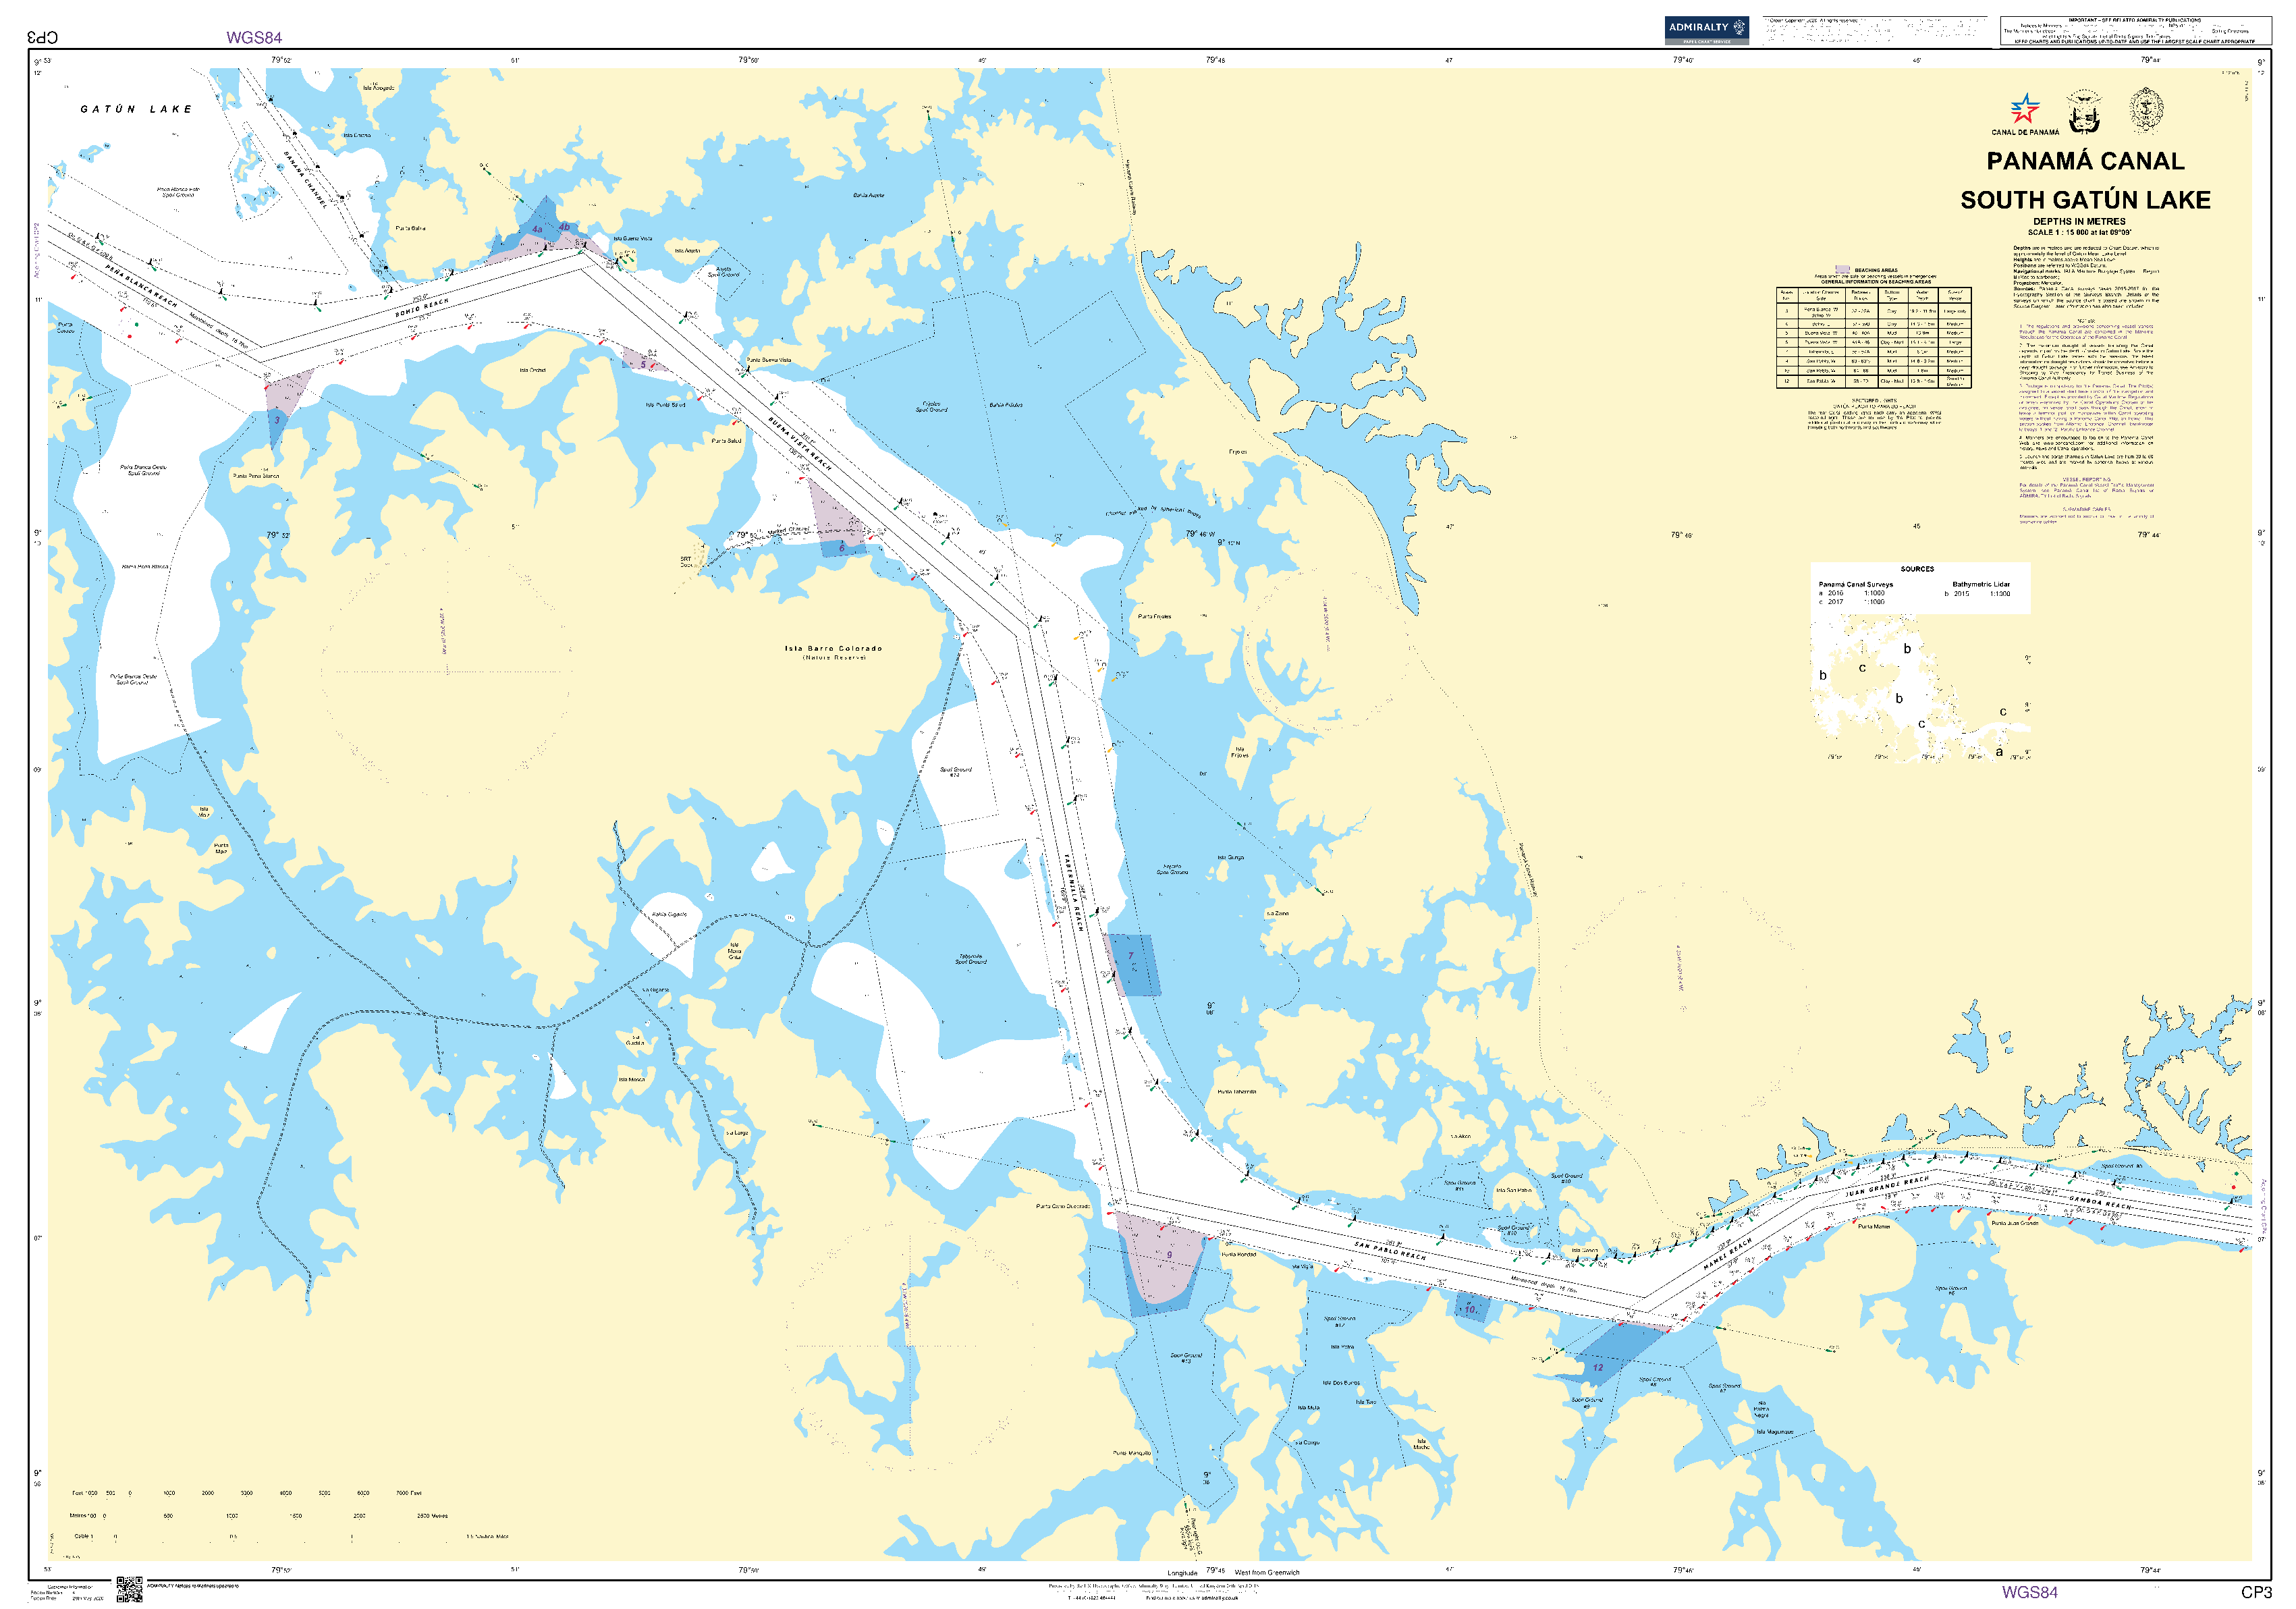Click the Metres scale bar at bottom left
Viewport: 2296px width, 1609px height.
point(259,1515)
